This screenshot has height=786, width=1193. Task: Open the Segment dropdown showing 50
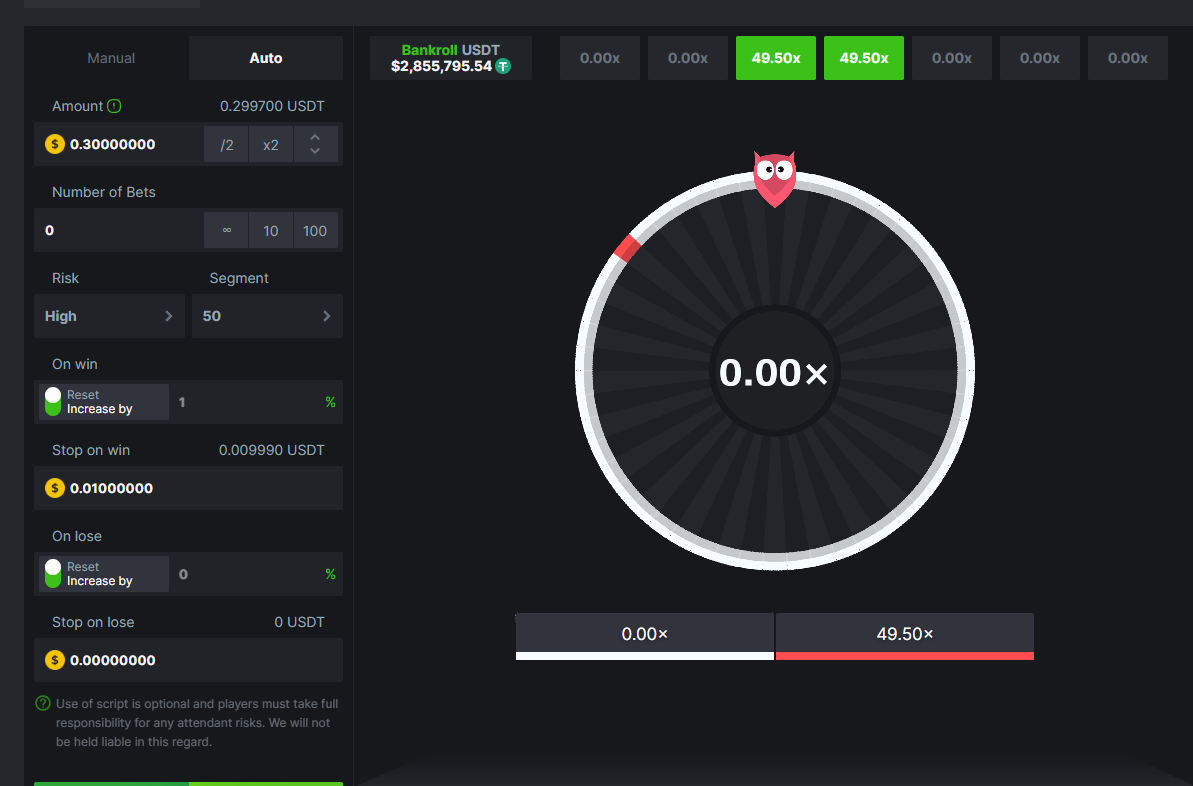[x=266, y=316]
